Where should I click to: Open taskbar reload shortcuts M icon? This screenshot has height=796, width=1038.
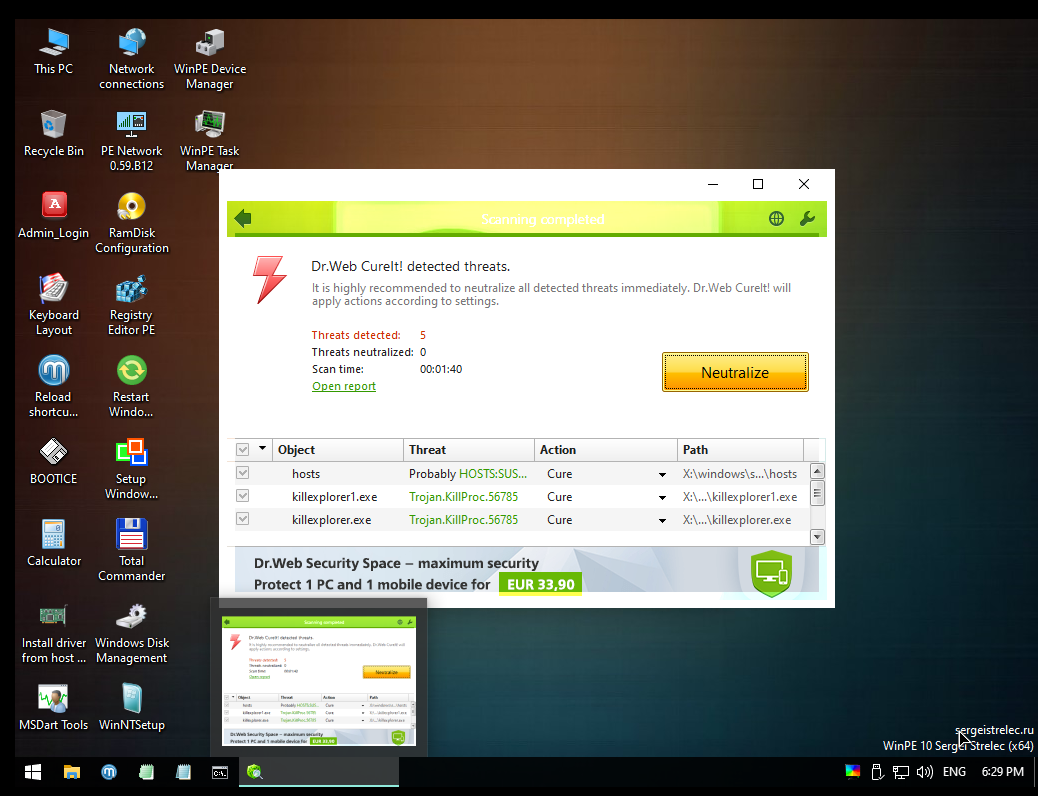[109, 772]
